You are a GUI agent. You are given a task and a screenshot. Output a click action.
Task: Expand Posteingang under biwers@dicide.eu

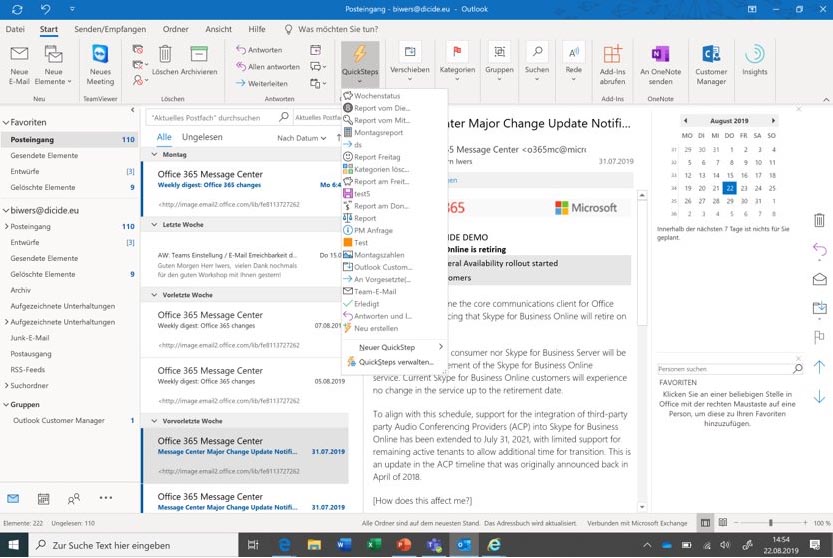click(6, 226)
